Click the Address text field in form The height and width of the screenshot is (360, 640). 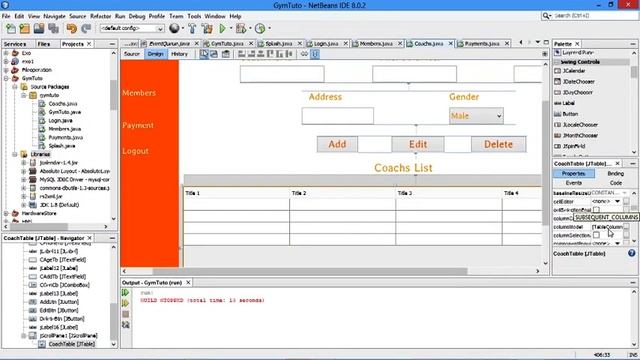coord(338,116)
